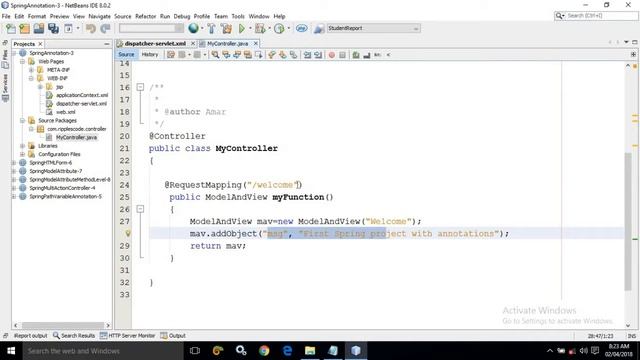The image size is (640, 360).
Task: Click the Shift Line Right icon
Action: (x=318, y=55)
